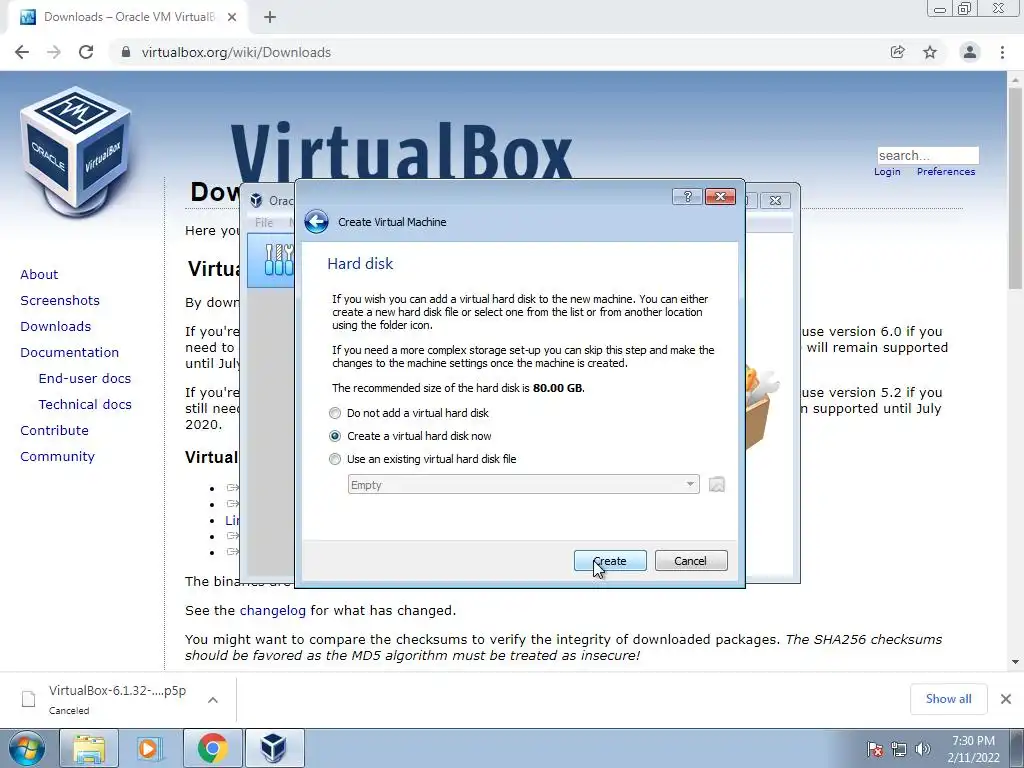1024x768 pixels.
Task: Click the Preferences link
Action: tap(946, 172)
